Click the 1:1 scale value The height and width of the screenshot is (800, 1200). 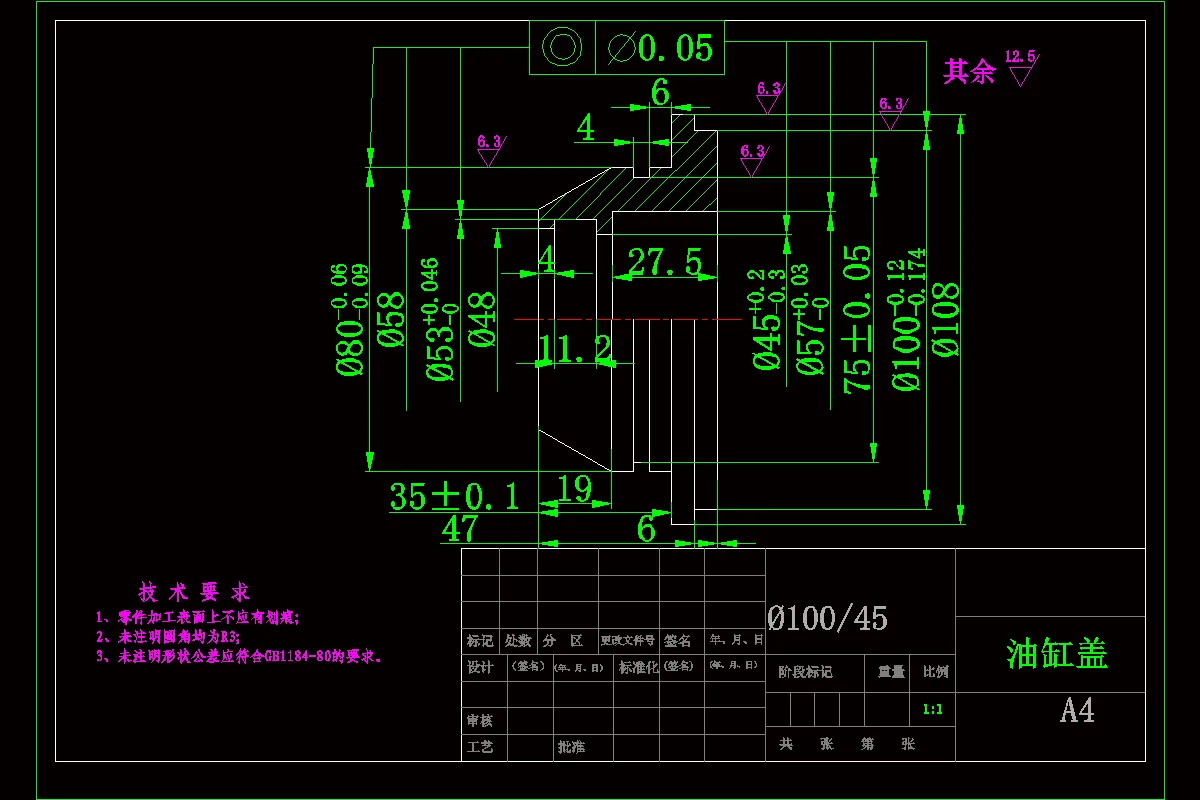[932, 709]
